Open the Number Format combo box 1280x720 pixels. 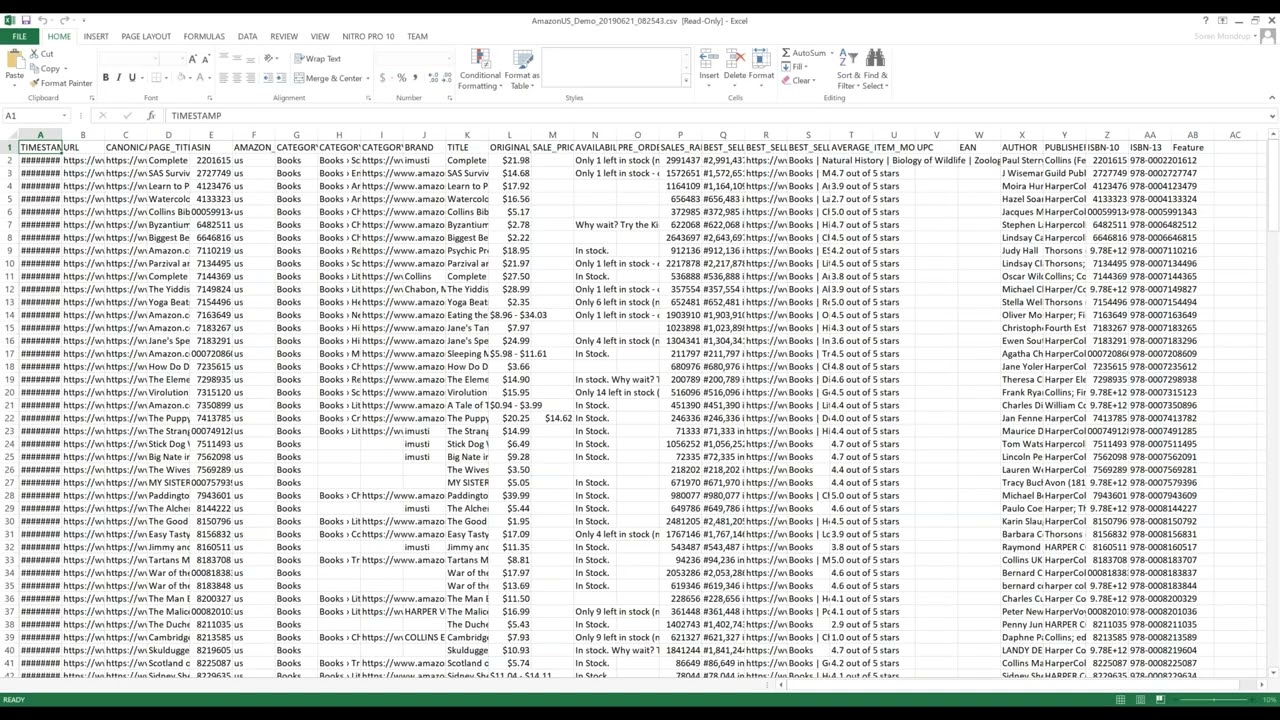(x=415, y=59)
